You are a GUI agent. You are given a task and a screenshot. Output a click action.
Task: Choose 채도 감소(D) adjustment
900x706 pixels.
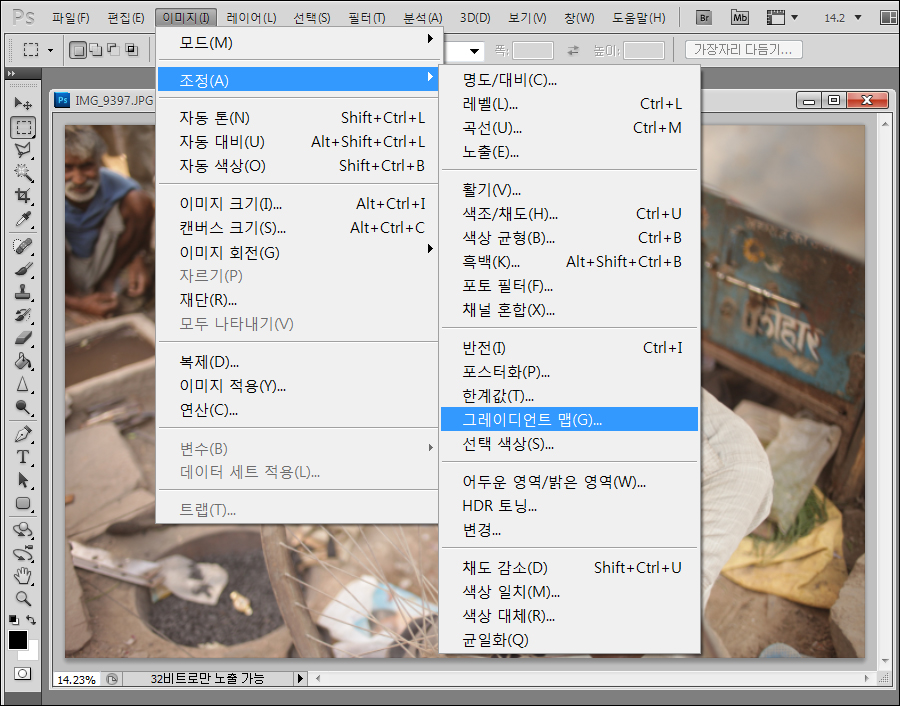(x=569, y=568)
